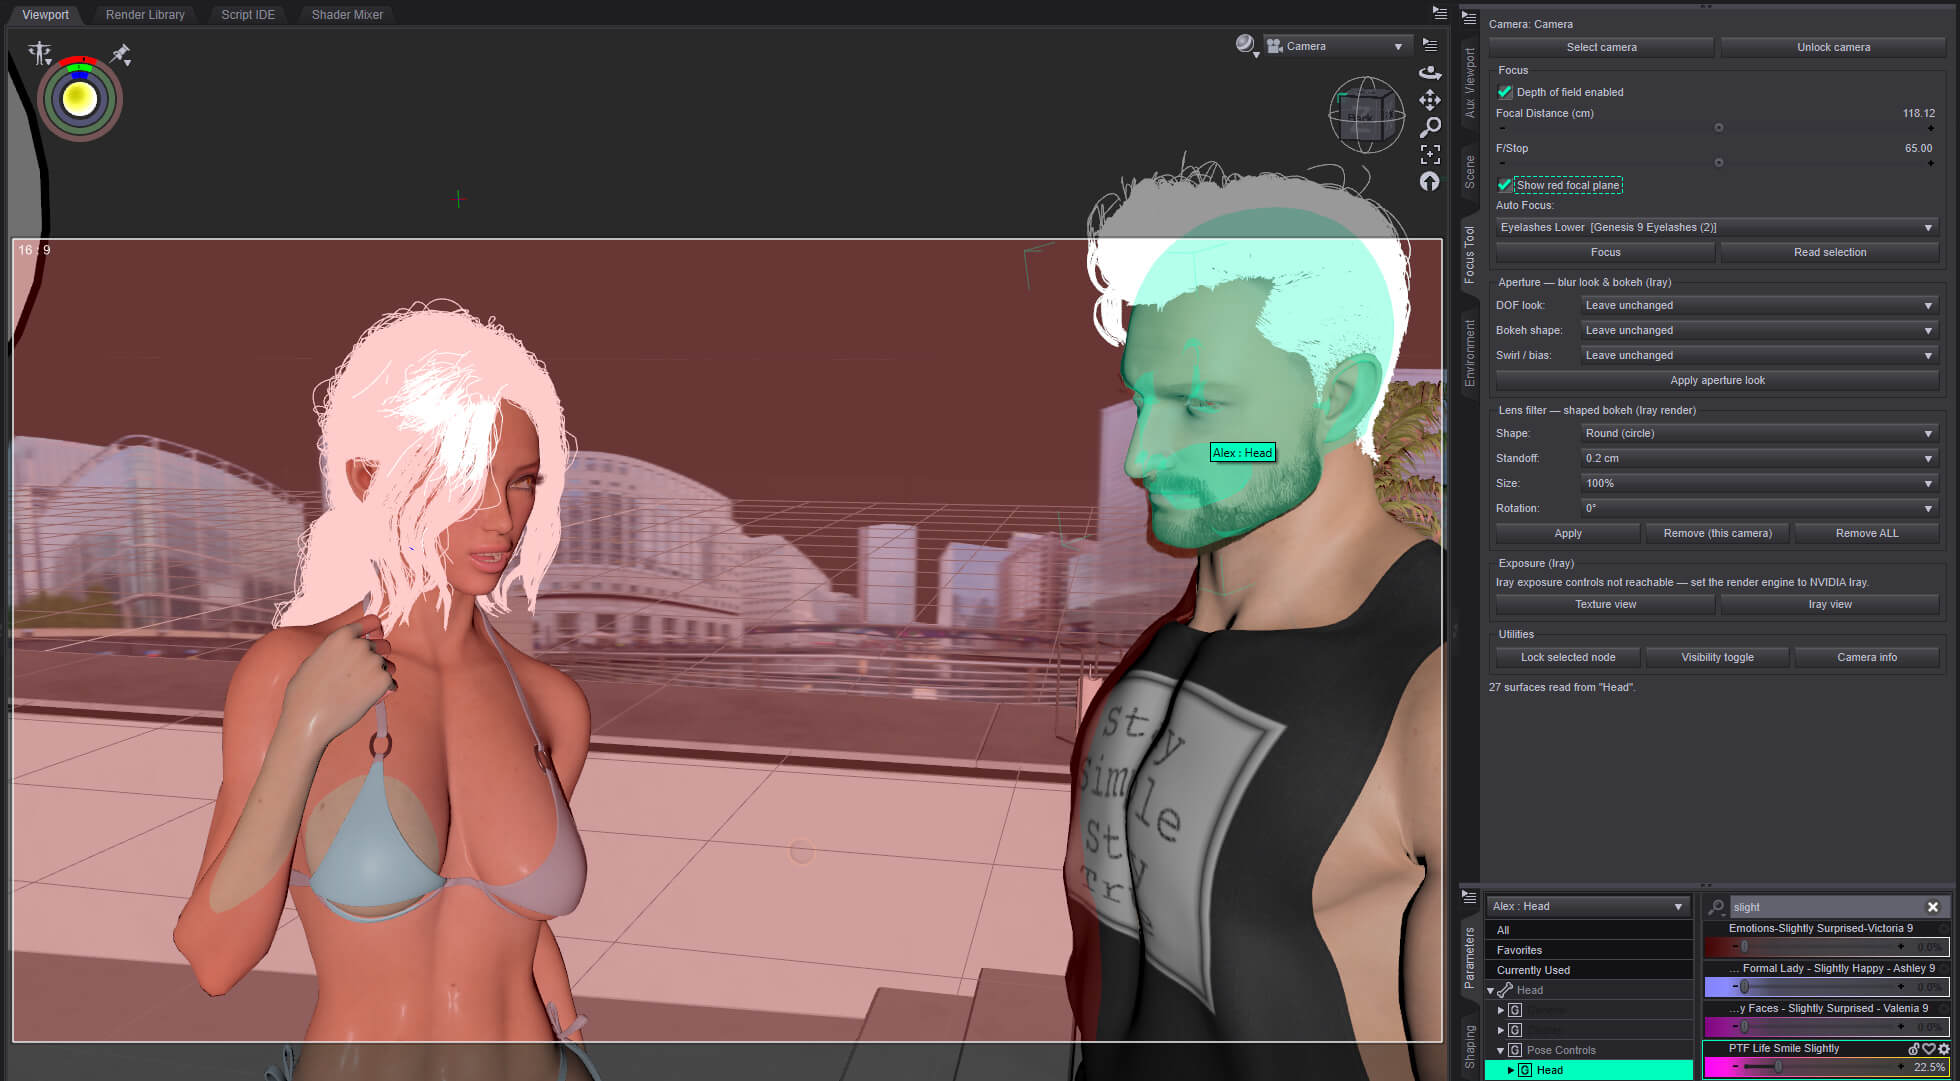
Task: Click the reset view up-arrow icon
Action: pos(1430,181)
